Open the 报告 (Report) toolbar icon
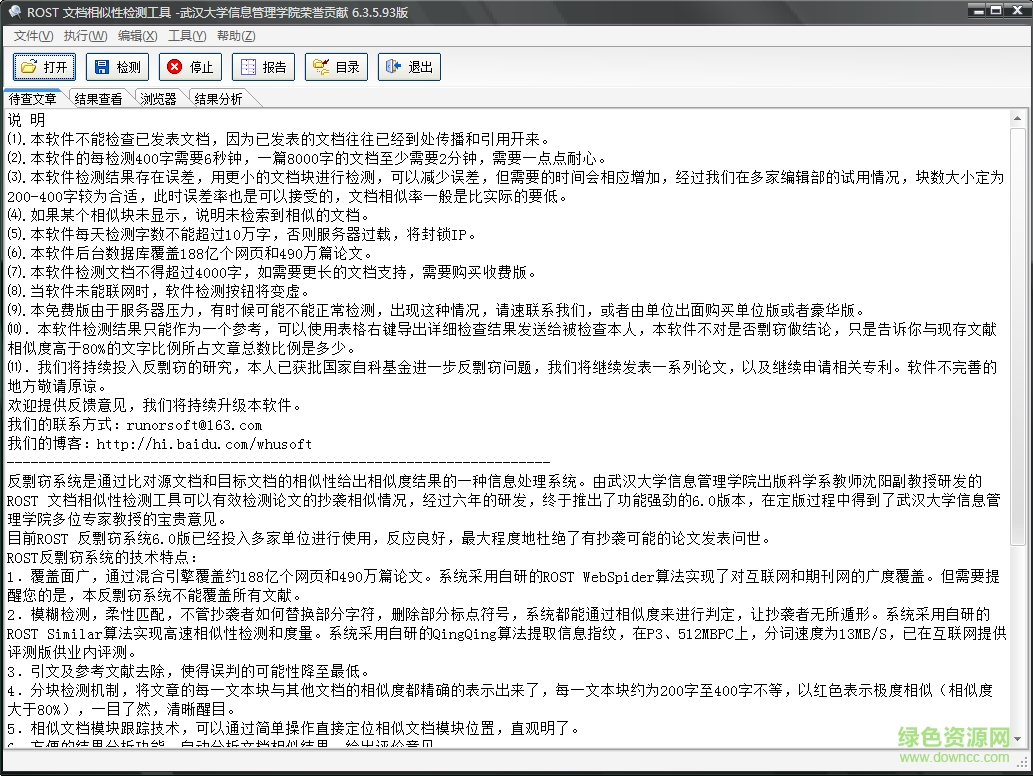The image size is (1033, 776). 263,67
